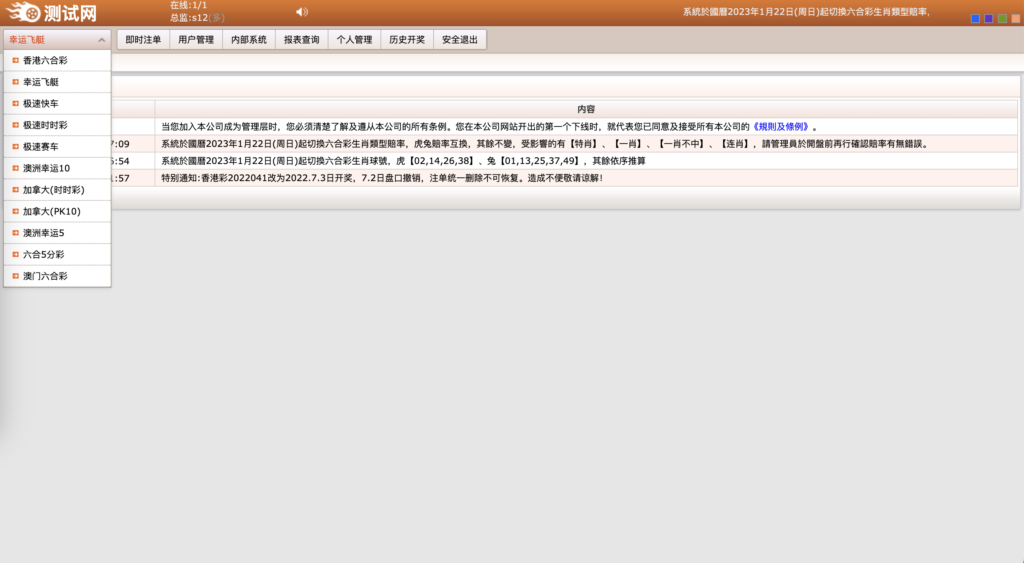Click the icon beside 加拿大(PK10)

tap(15, 211)
